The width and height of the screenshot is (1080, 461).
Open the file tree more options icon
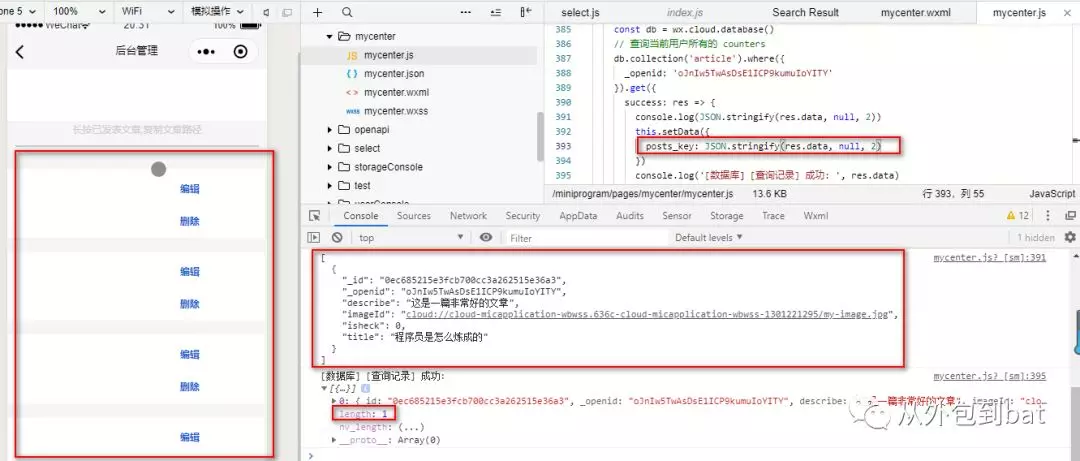click(466, 12)
